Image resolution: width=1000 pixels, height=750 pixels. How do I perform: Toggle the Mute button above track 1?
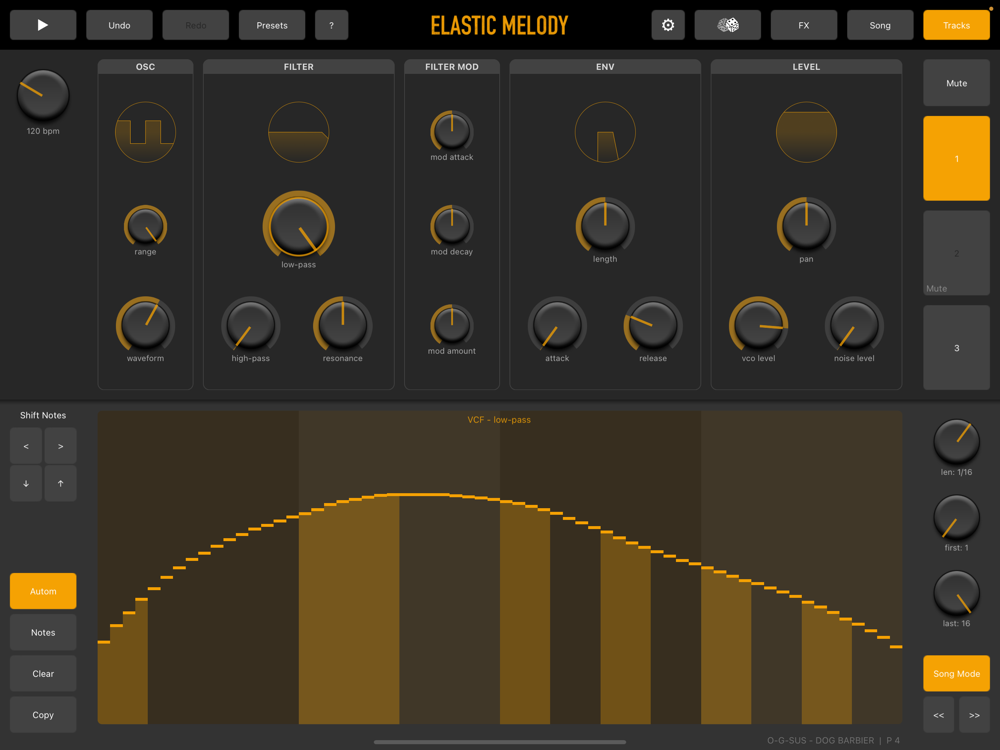coord(957,83)
